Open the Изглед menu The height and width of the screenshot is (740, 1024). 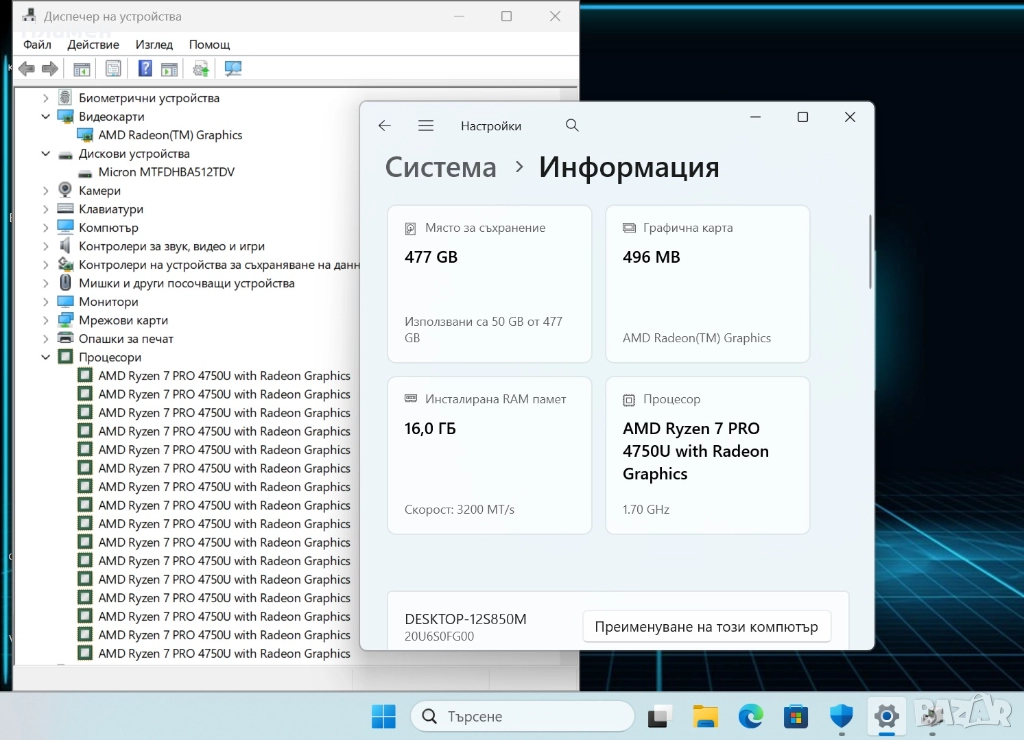click(154, 45)
